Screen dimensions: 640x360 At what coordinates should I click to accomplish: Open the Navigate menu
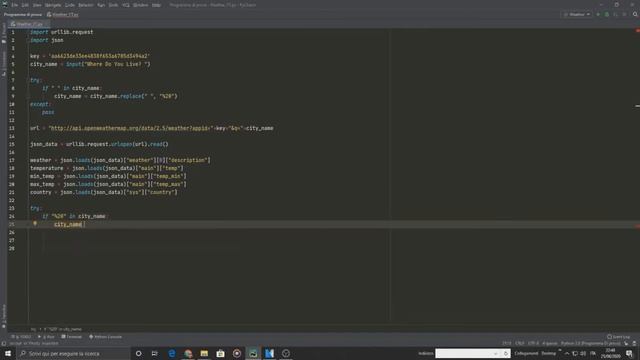pos(53,5)
